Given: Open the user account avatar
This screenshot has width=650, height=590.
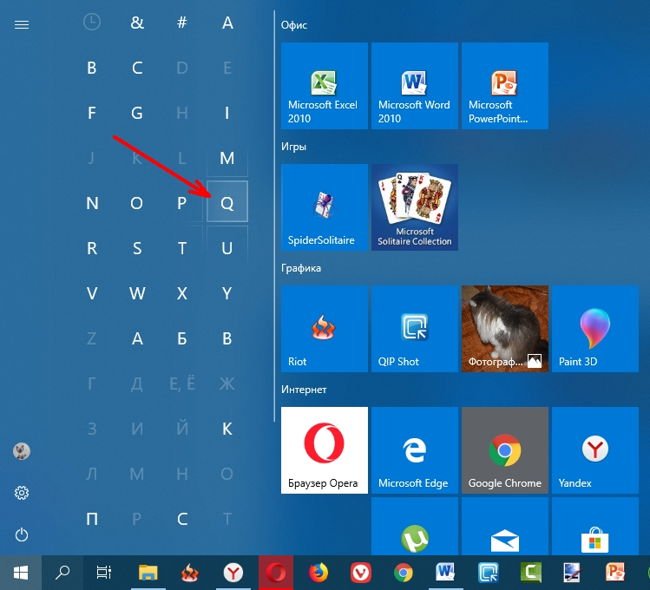Looking at the screenshot, I should pos(22,451).
